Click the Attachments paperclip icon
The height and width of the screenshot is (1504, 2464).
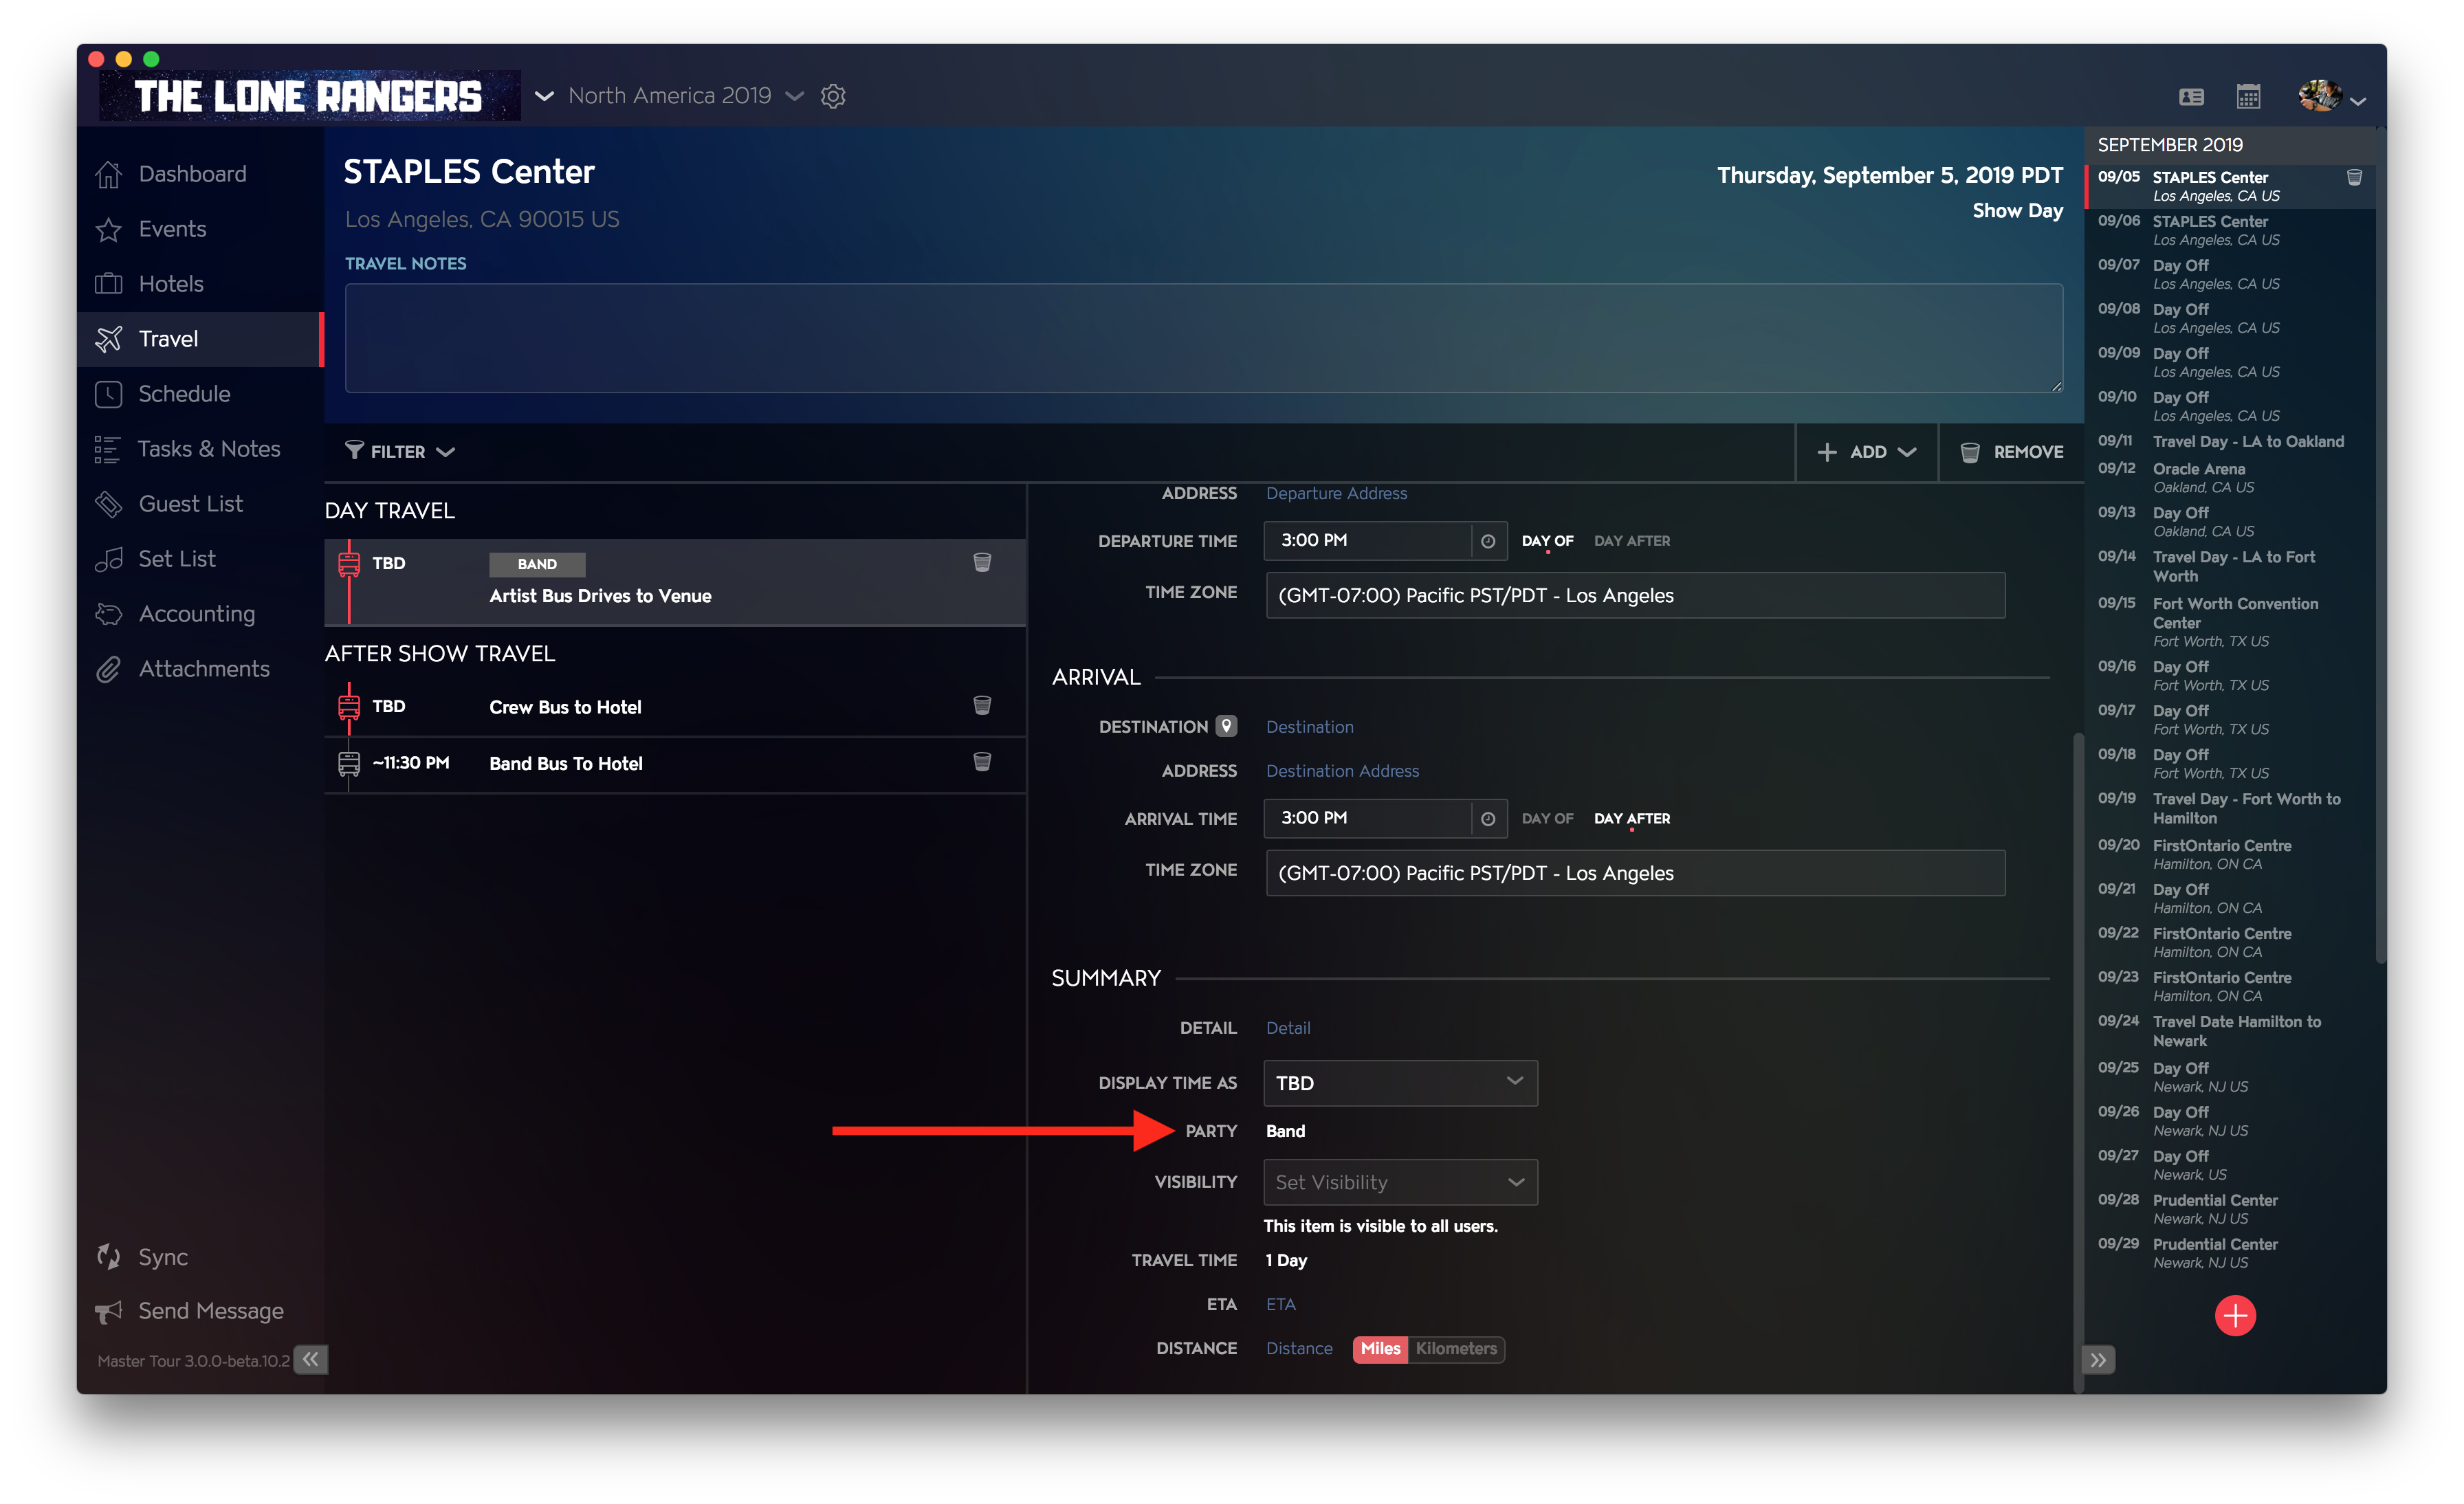(108, 669)
